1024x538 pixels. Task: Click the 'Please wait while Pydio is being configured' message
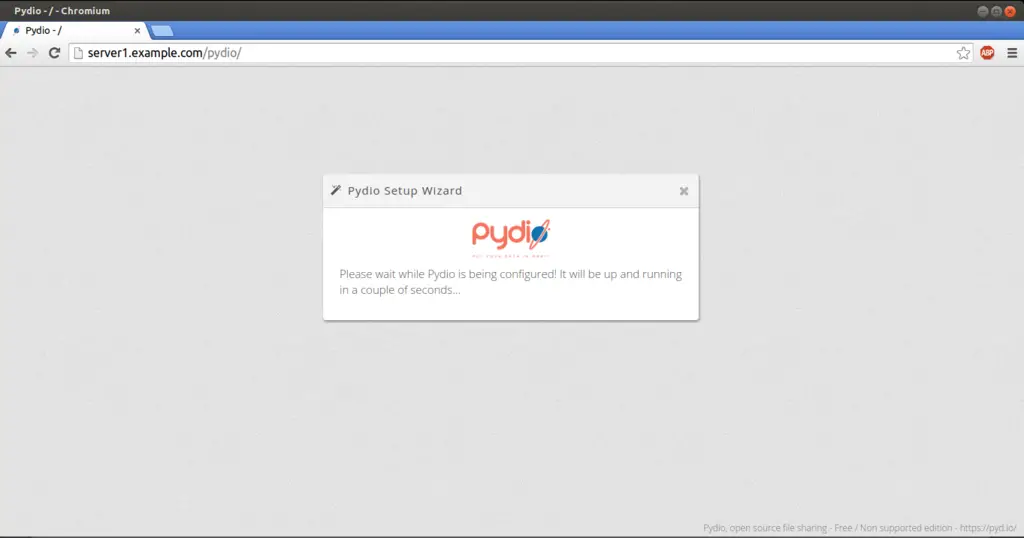[x=511, y=282]
